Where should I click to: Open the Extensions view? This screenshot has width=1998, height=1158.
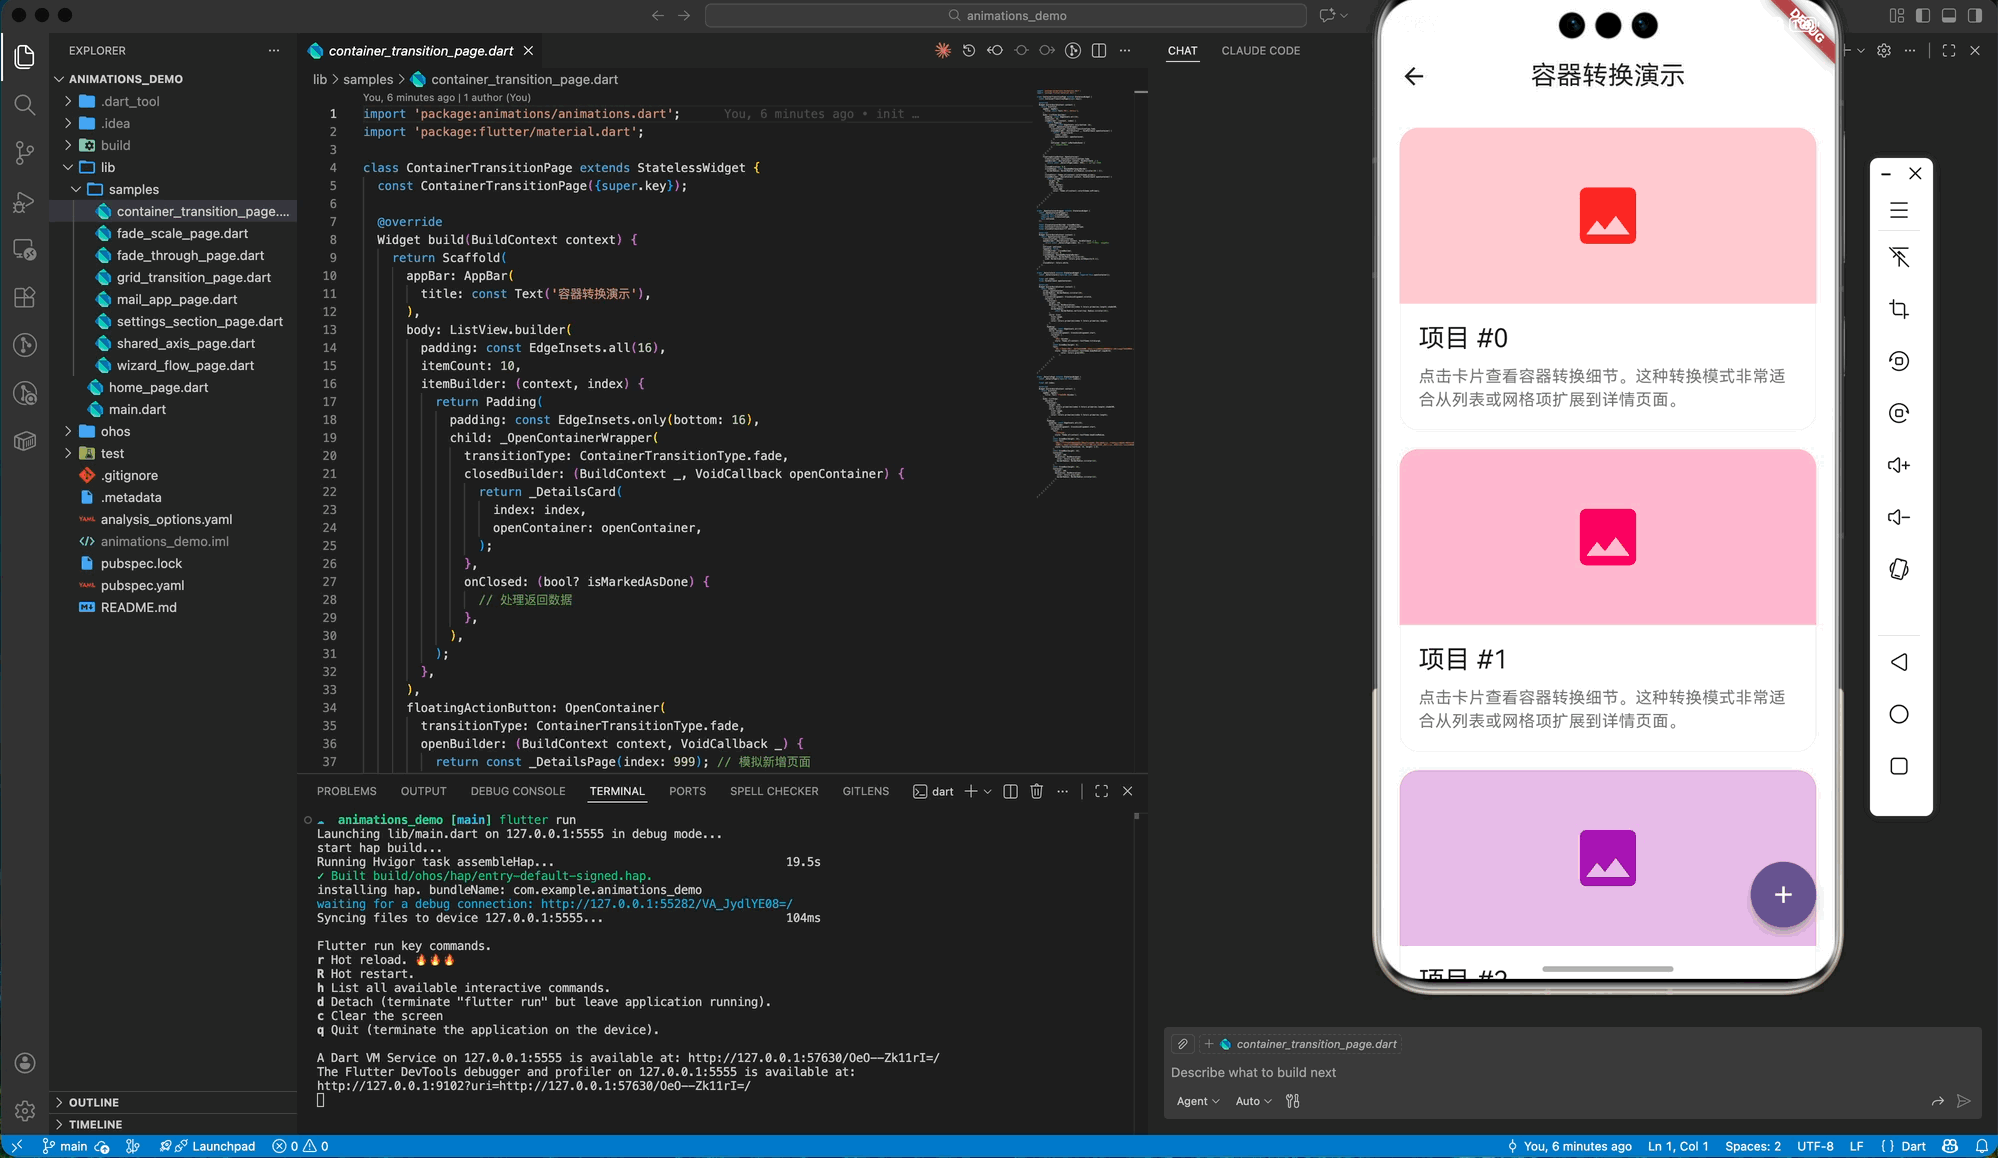pos(25,297)
